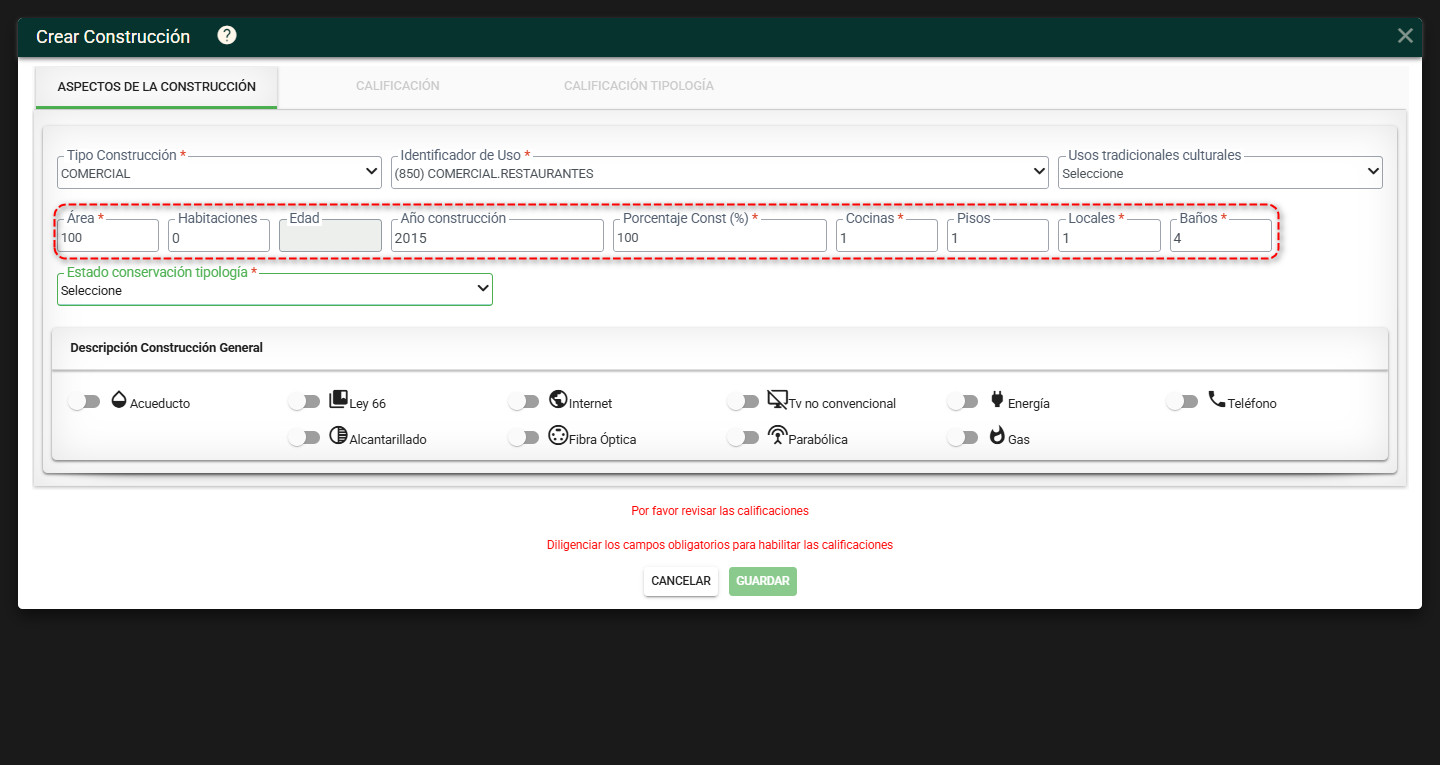Click the Acueducto water drop icon
The height and width of the screenshot is (765, 1440).
[119, 399]
